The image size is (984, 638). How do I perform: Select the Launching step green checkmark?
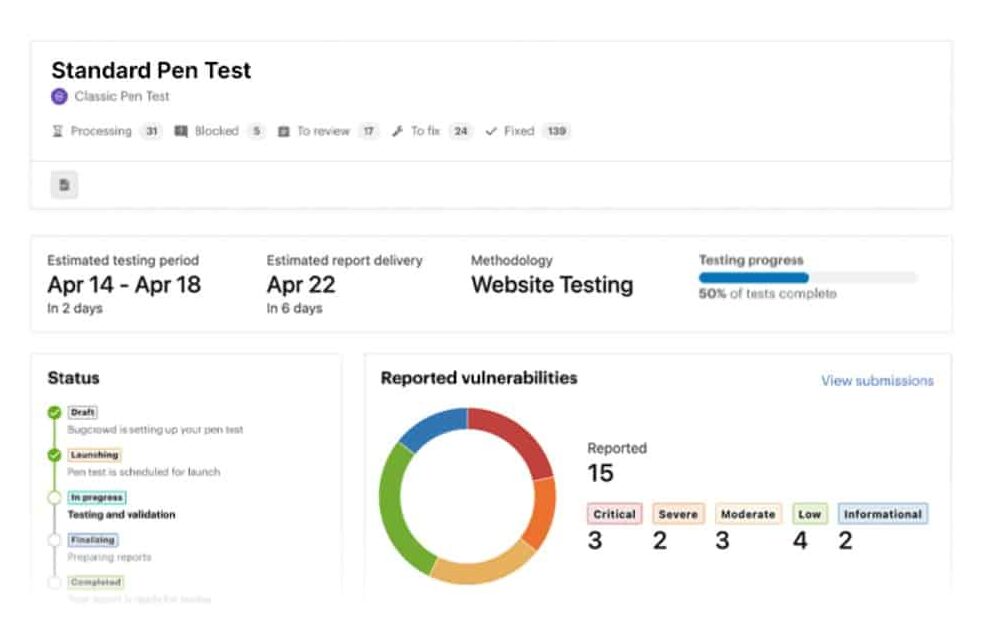pos(54,455)
